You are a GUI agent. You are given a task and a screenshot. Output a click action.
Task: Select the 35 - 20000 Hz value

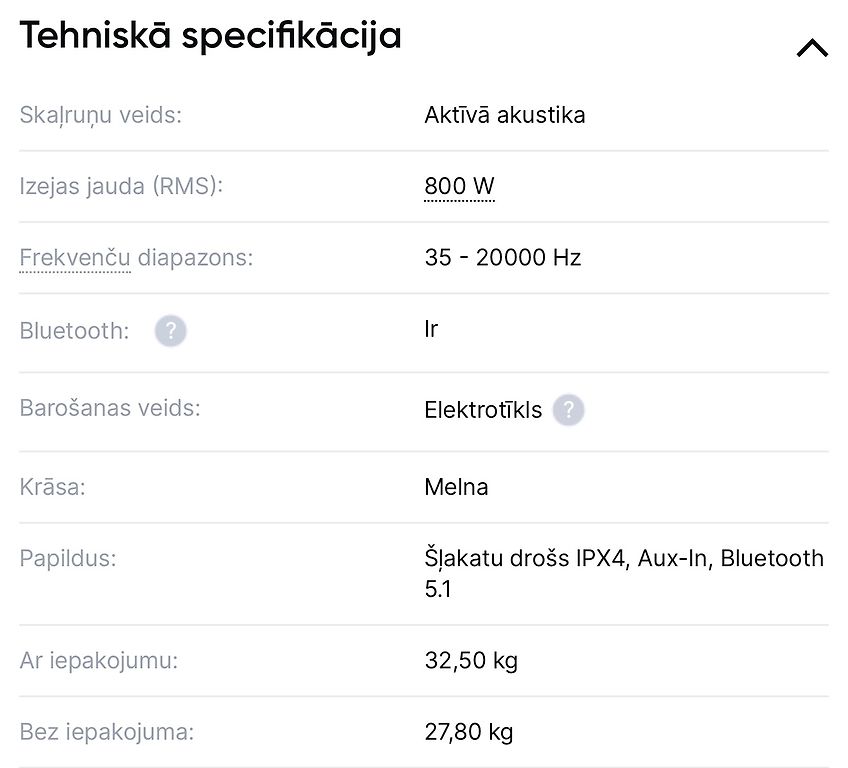(x=502, y=257)
